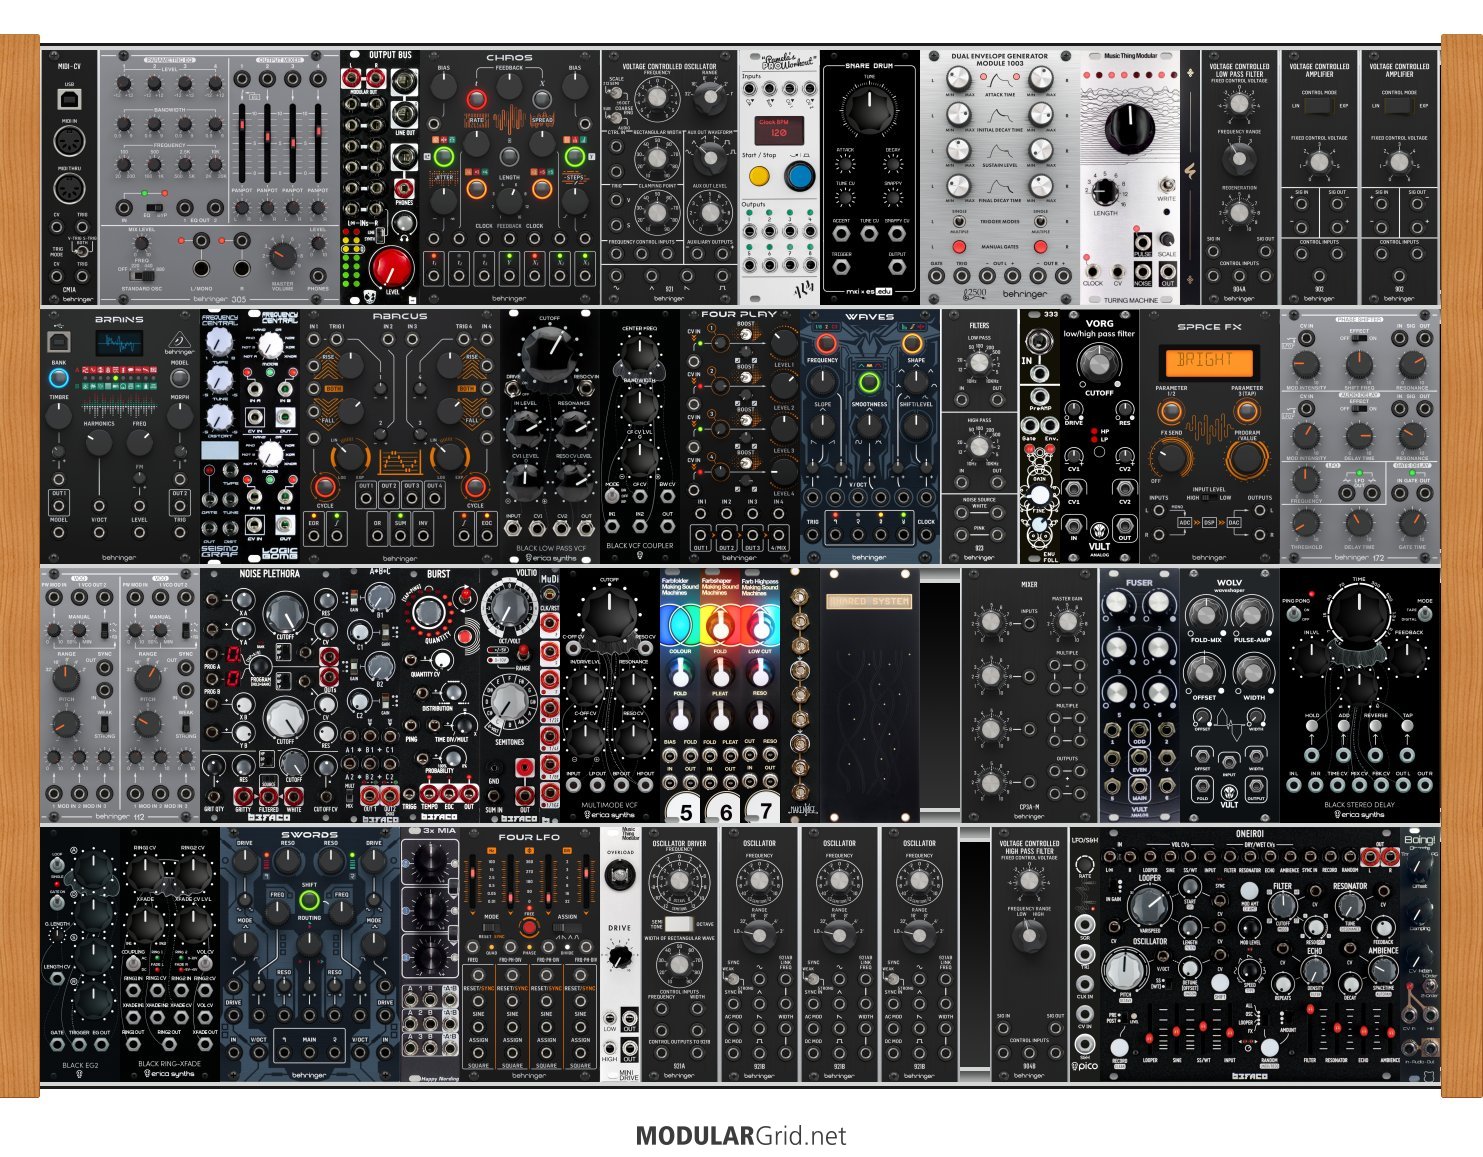The image size is (1483, 1157).
Task: Click the big Voltio knob
Action: [x=510, y=609]
